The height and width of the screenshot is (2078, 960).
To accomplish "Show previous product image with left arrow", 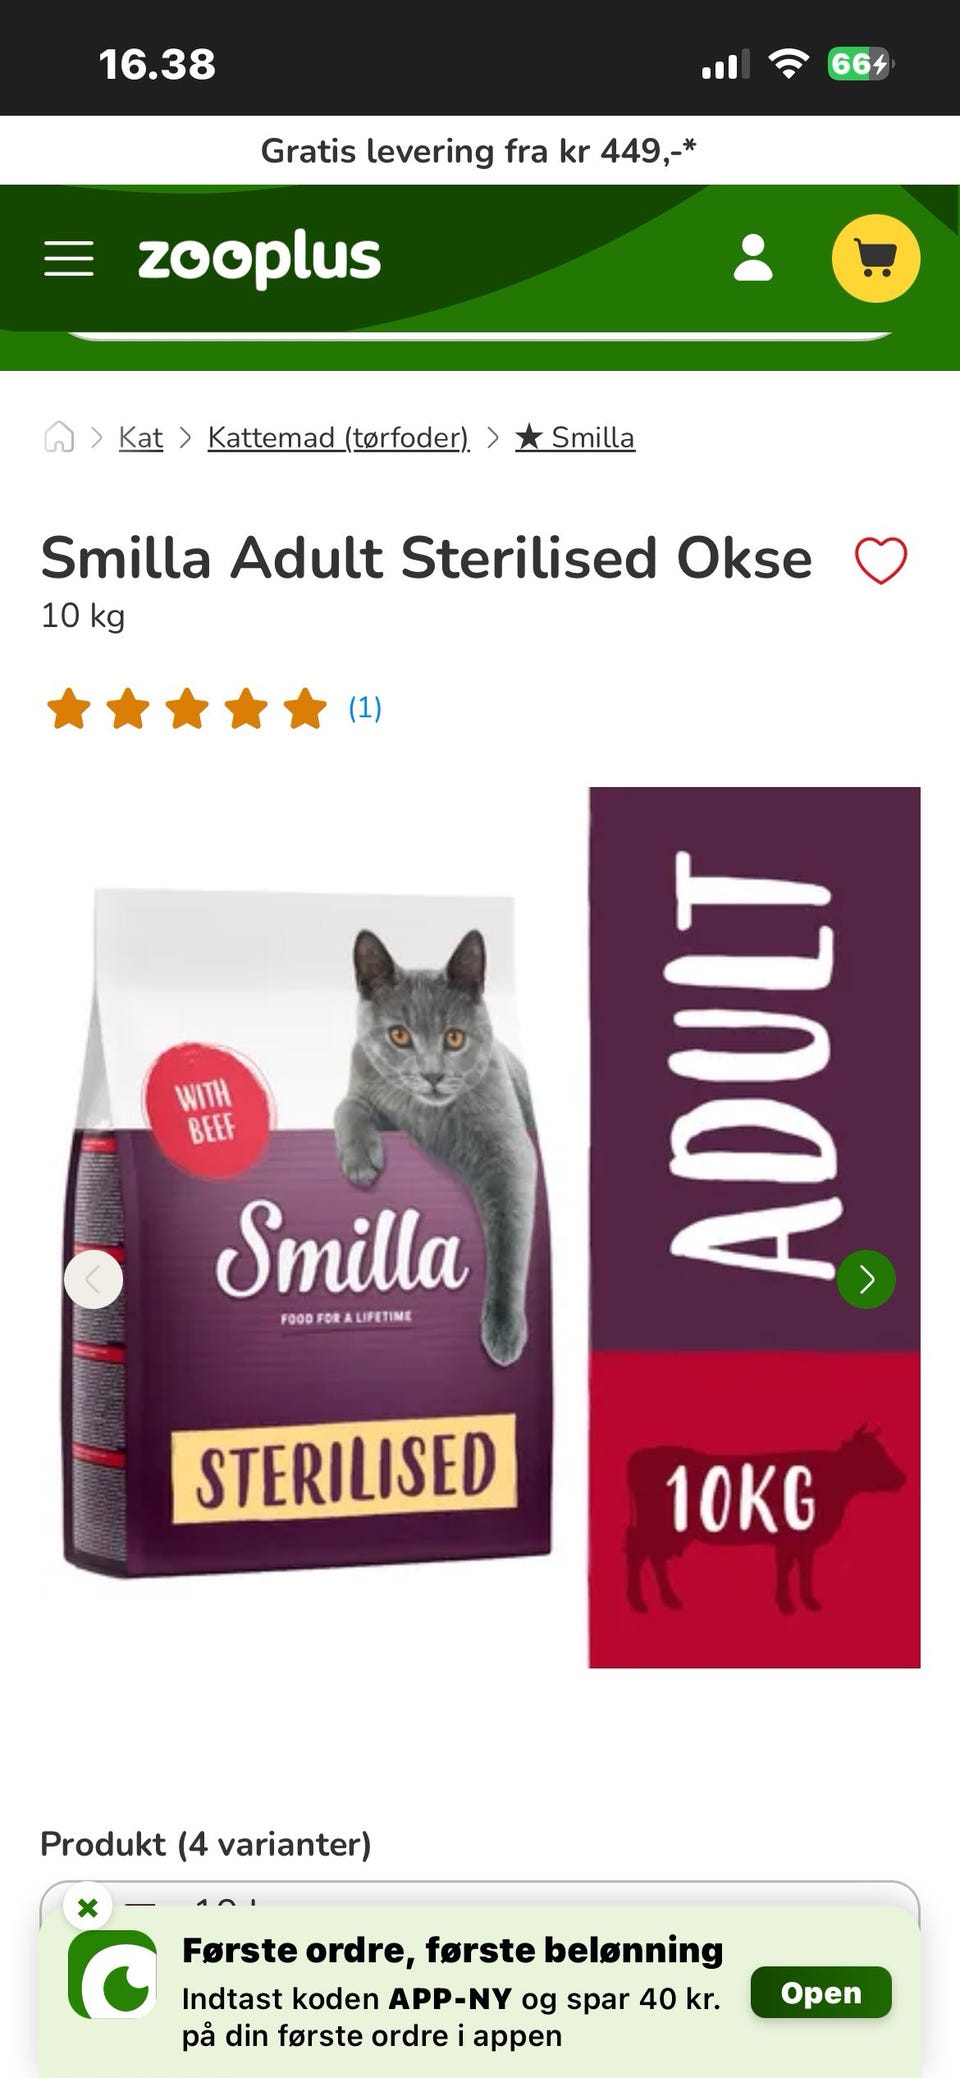I will pos(93,1279).
